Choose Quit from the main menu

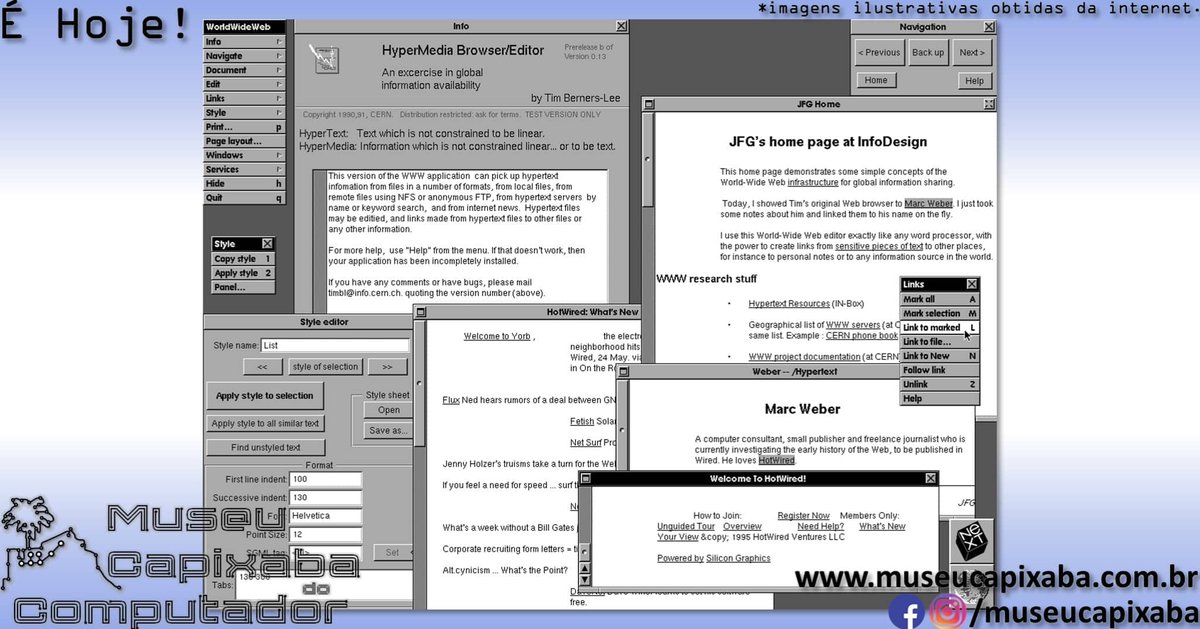[x=244, y=198]
